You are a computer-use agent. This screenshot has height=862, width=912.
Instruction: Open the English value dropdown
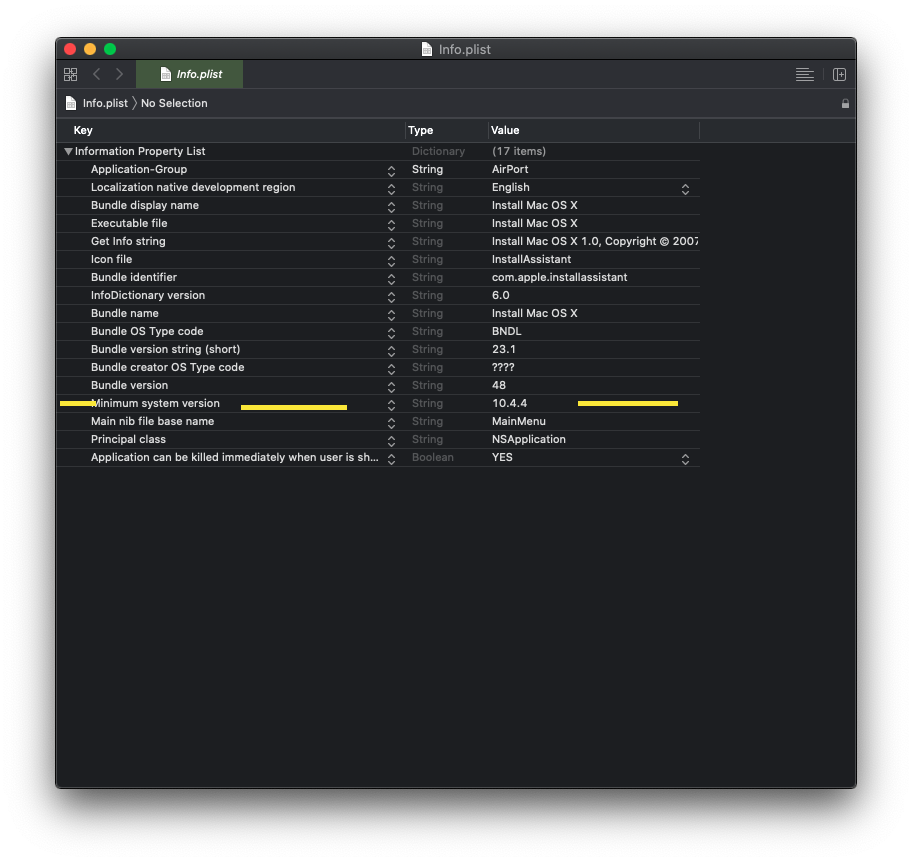pyautogui.click(x=685, y=189)
